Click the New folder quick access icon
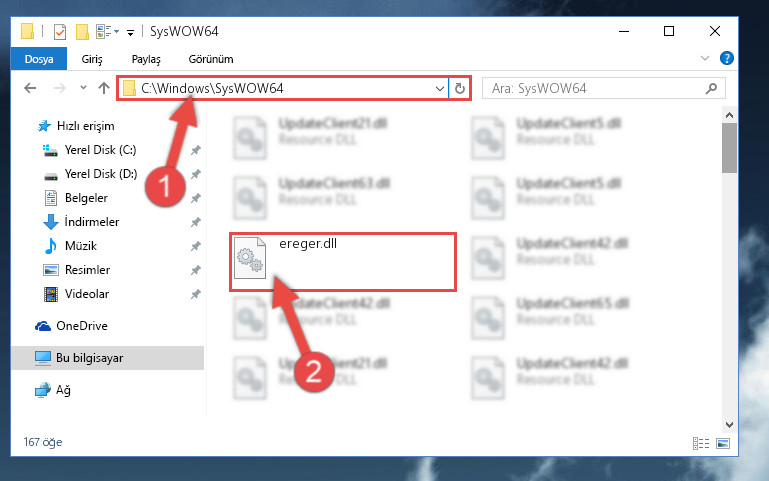 (x=82, y=32)
